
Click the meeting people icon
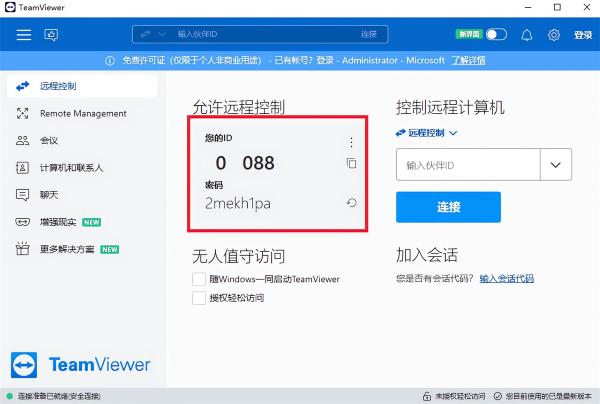(23, 140)
